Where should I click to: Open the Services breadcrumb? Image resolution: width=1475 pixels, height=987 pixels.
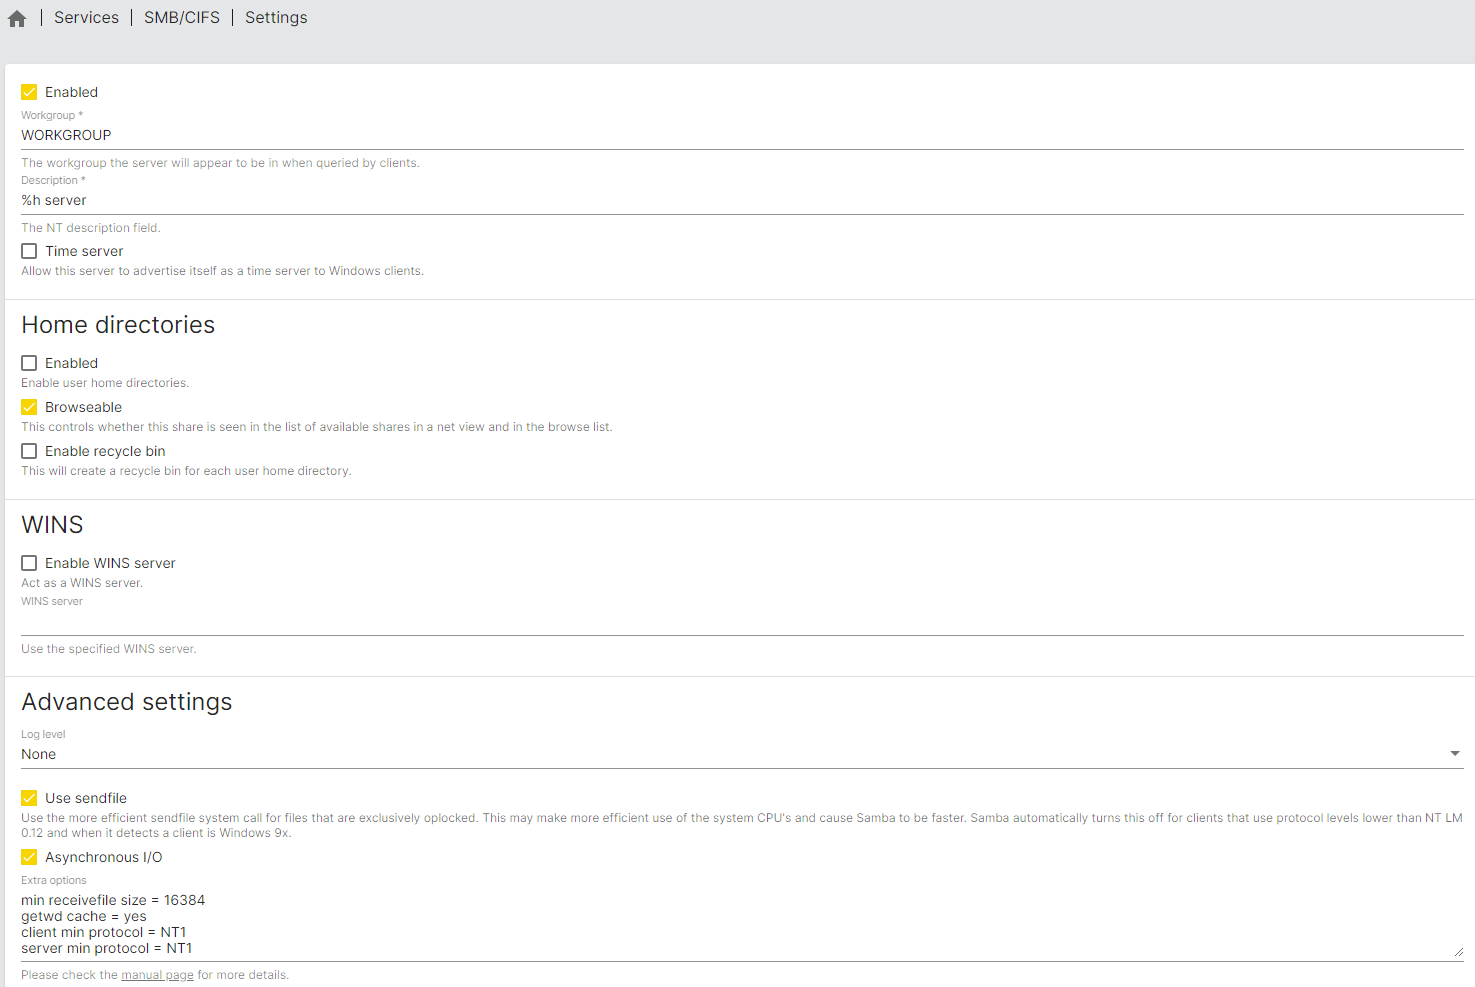[86, 18]
